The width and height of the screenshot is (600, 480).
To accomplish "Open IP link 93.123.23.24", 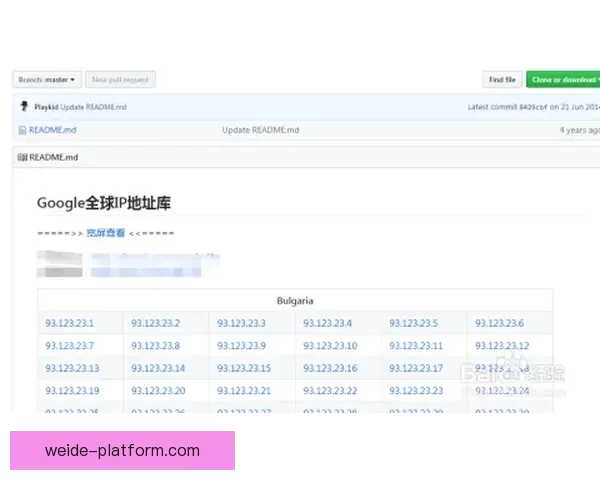I will (502, 391).
